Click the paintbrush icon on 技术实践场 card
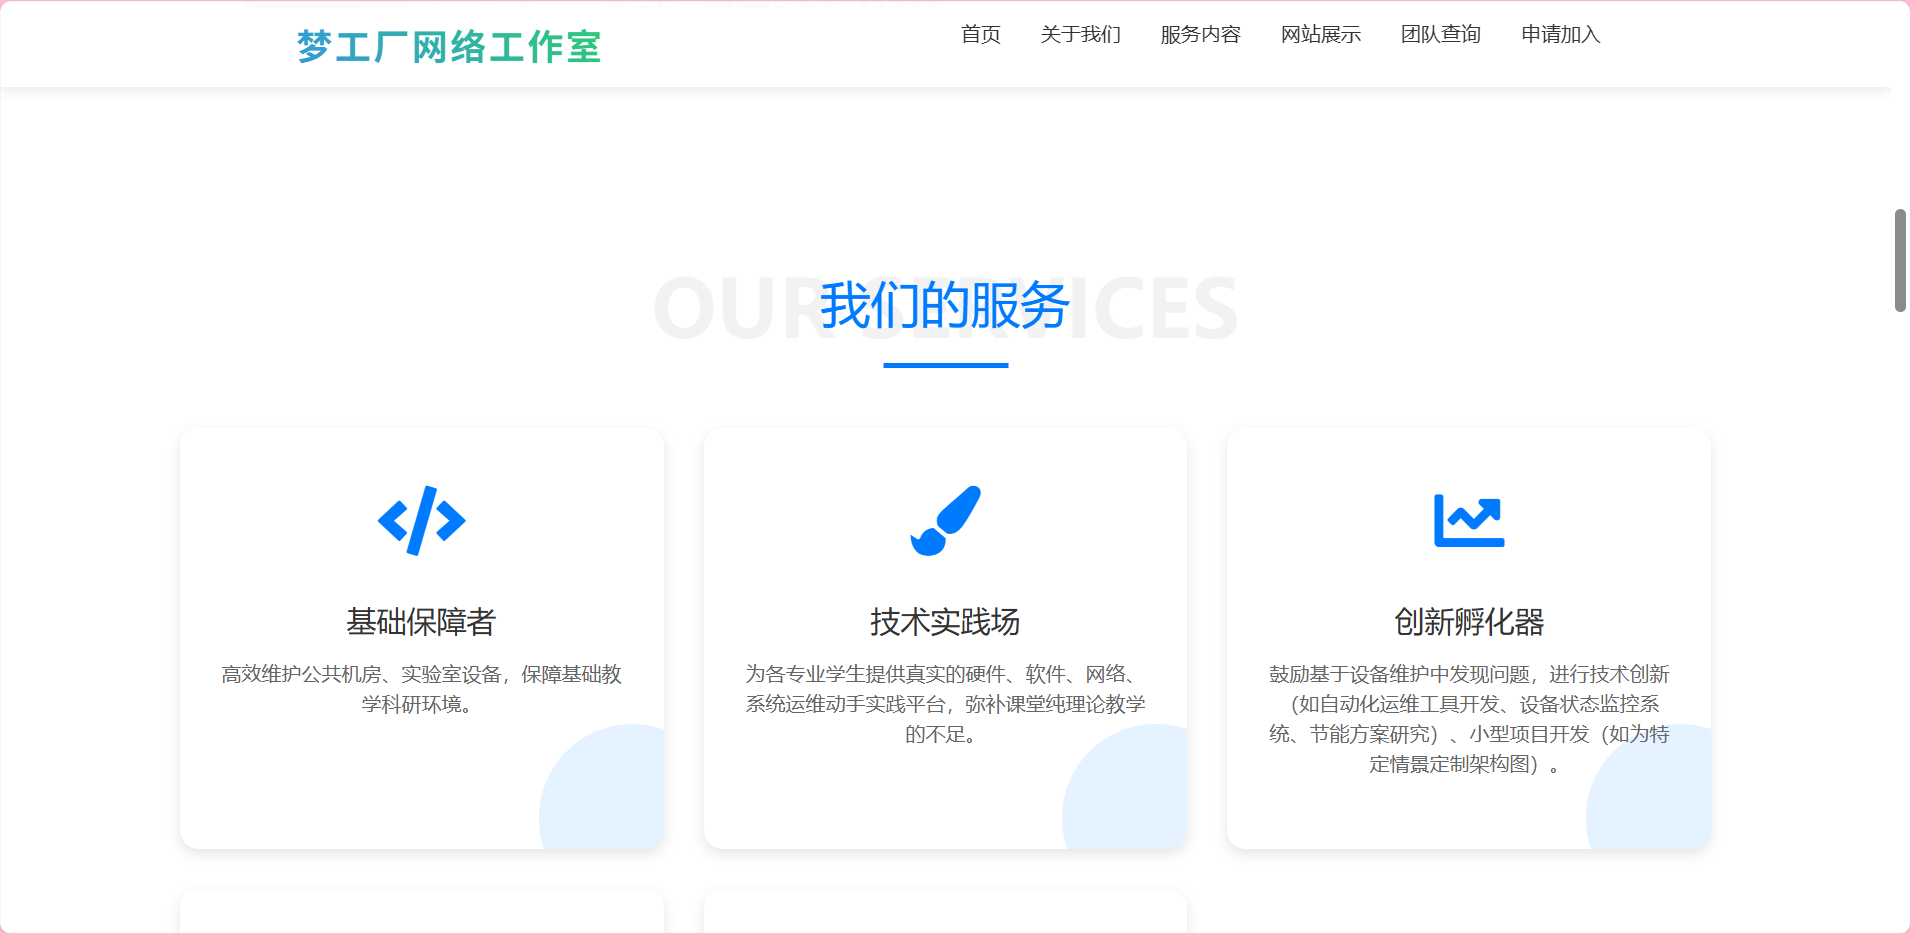 coord(945,519)
